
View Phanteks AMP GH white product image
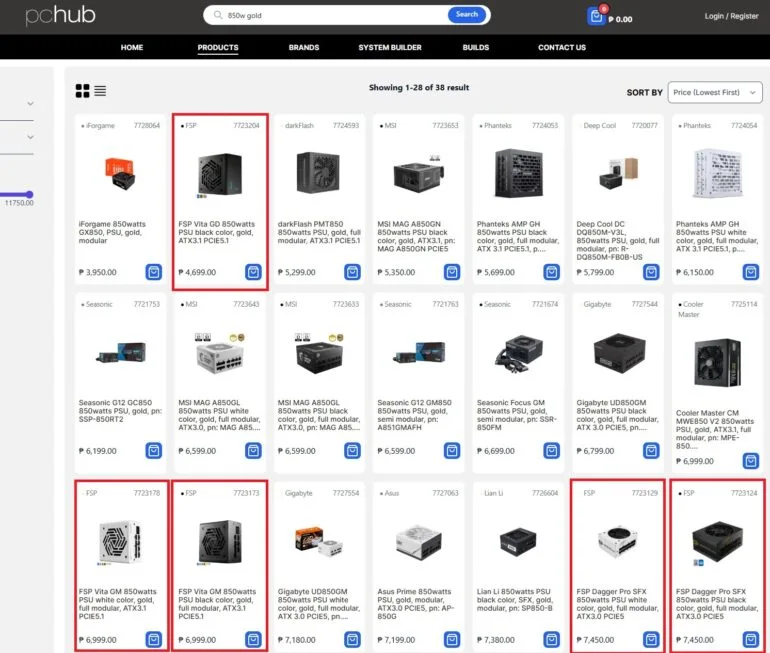pyautogui.click(x=717, y=173)
